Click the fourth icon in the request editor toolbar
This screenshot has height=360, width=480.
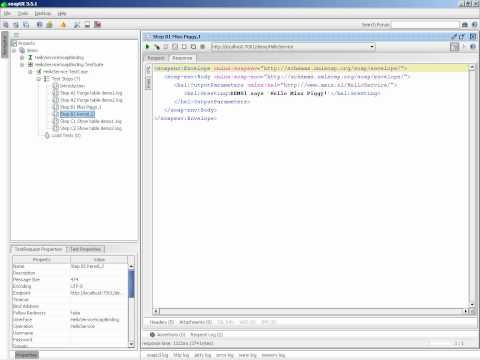click(x=175, y=47)
